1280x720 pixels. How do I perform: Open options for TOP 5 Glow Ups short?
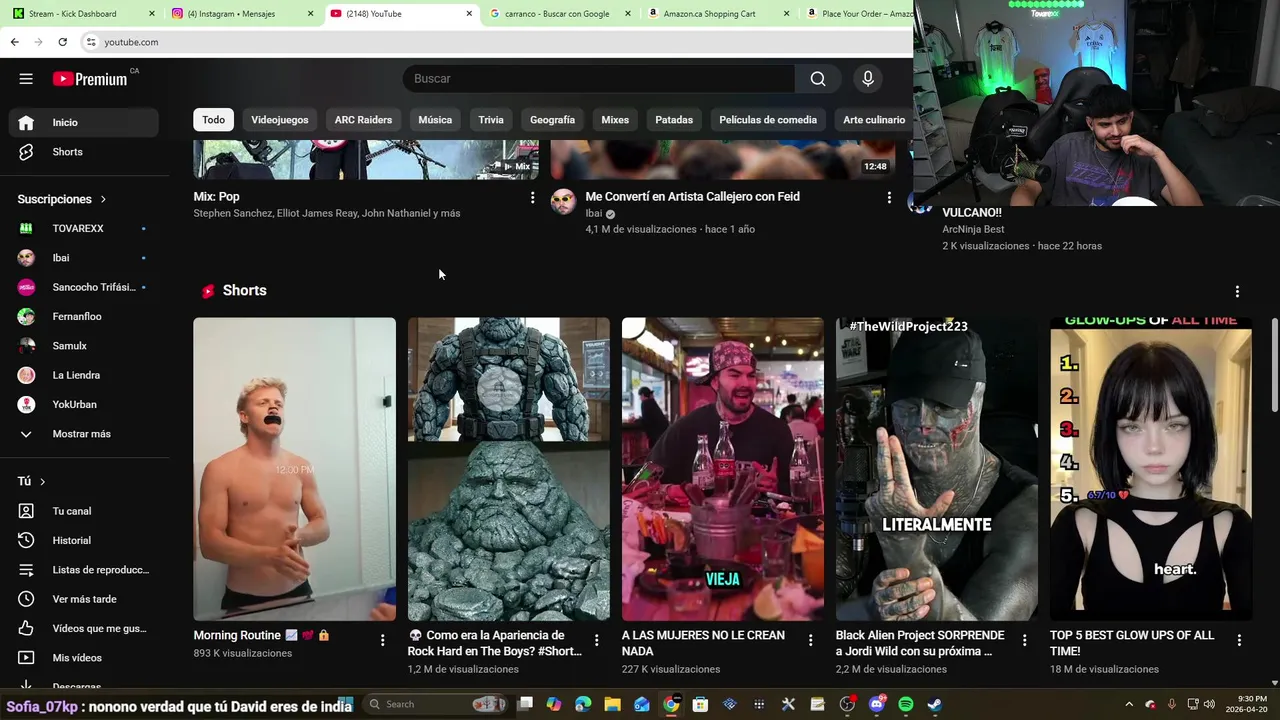tap(1239, 640)
